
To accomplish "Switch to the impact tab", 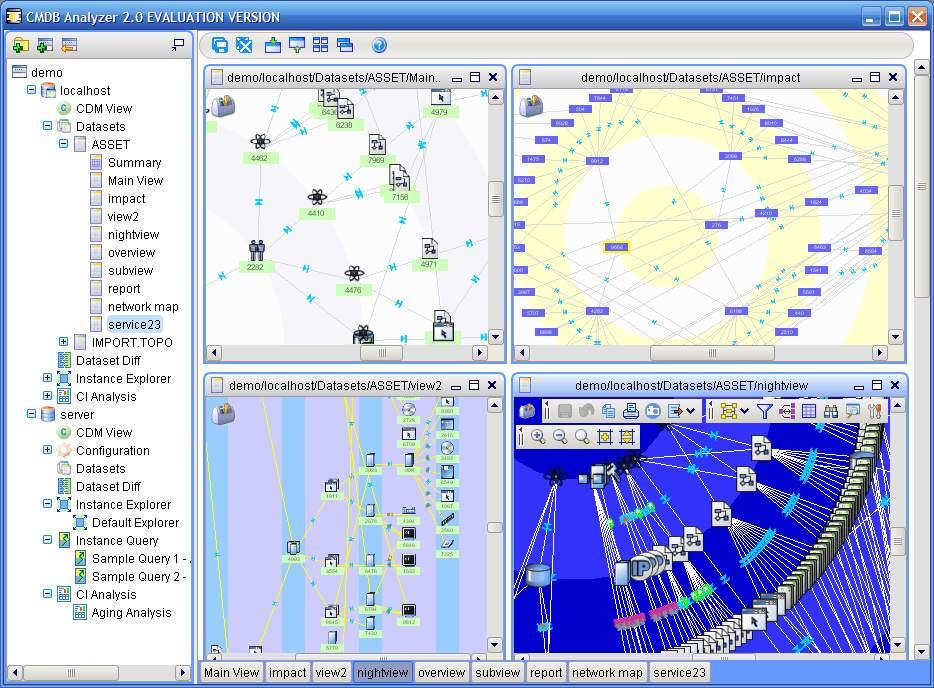I will tap(288, 673).
